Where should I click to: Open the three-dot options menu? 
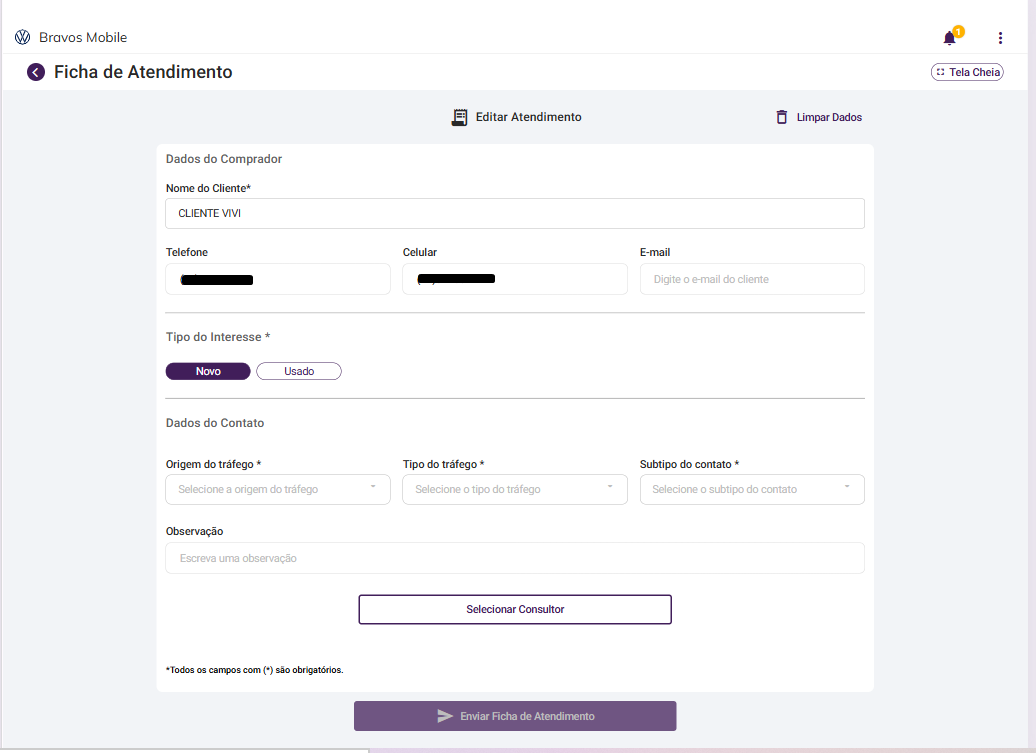tap(1000, 38)
